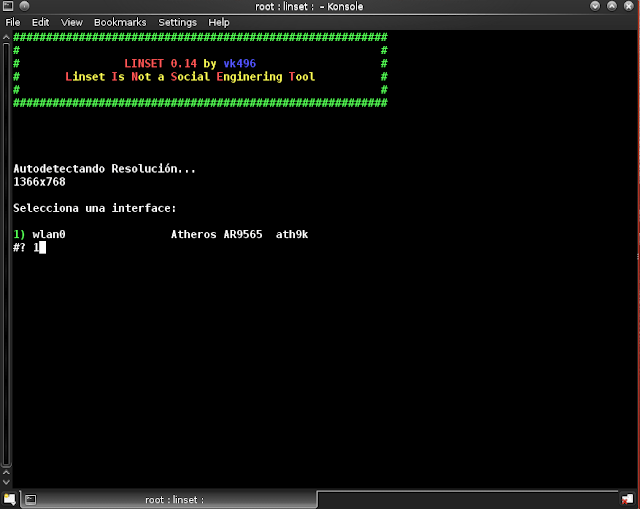The image size is (640, 509).
Task: Expand the Bookmarks menu
Action: (x=120, y=22)
